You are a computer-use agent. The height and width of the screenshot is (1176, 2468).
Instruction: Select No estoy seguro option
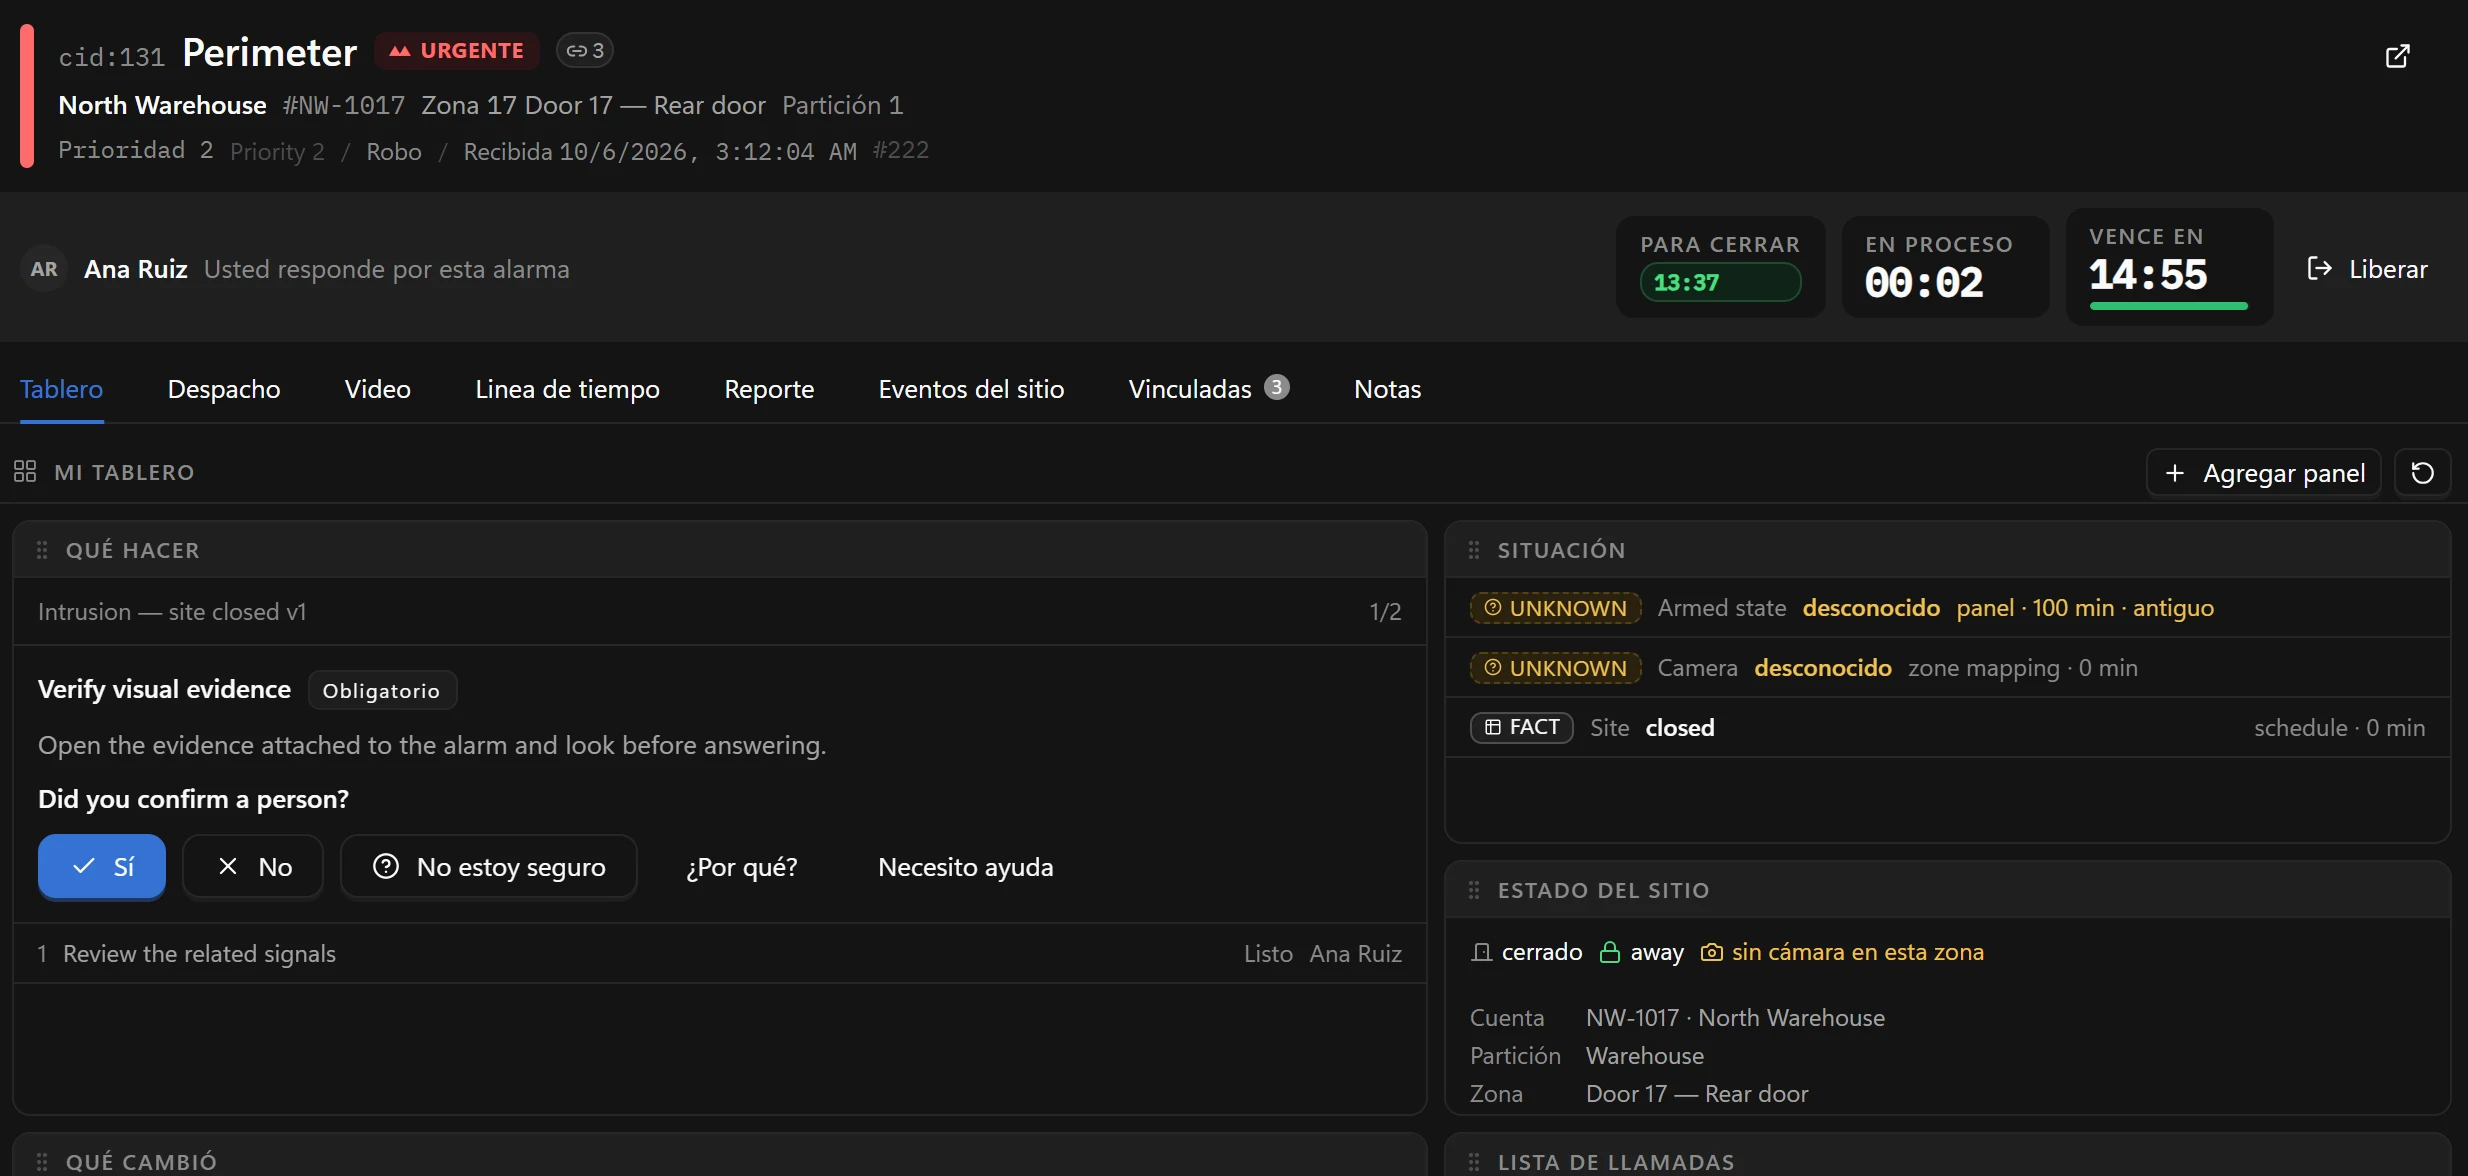[x=489, y=867]
